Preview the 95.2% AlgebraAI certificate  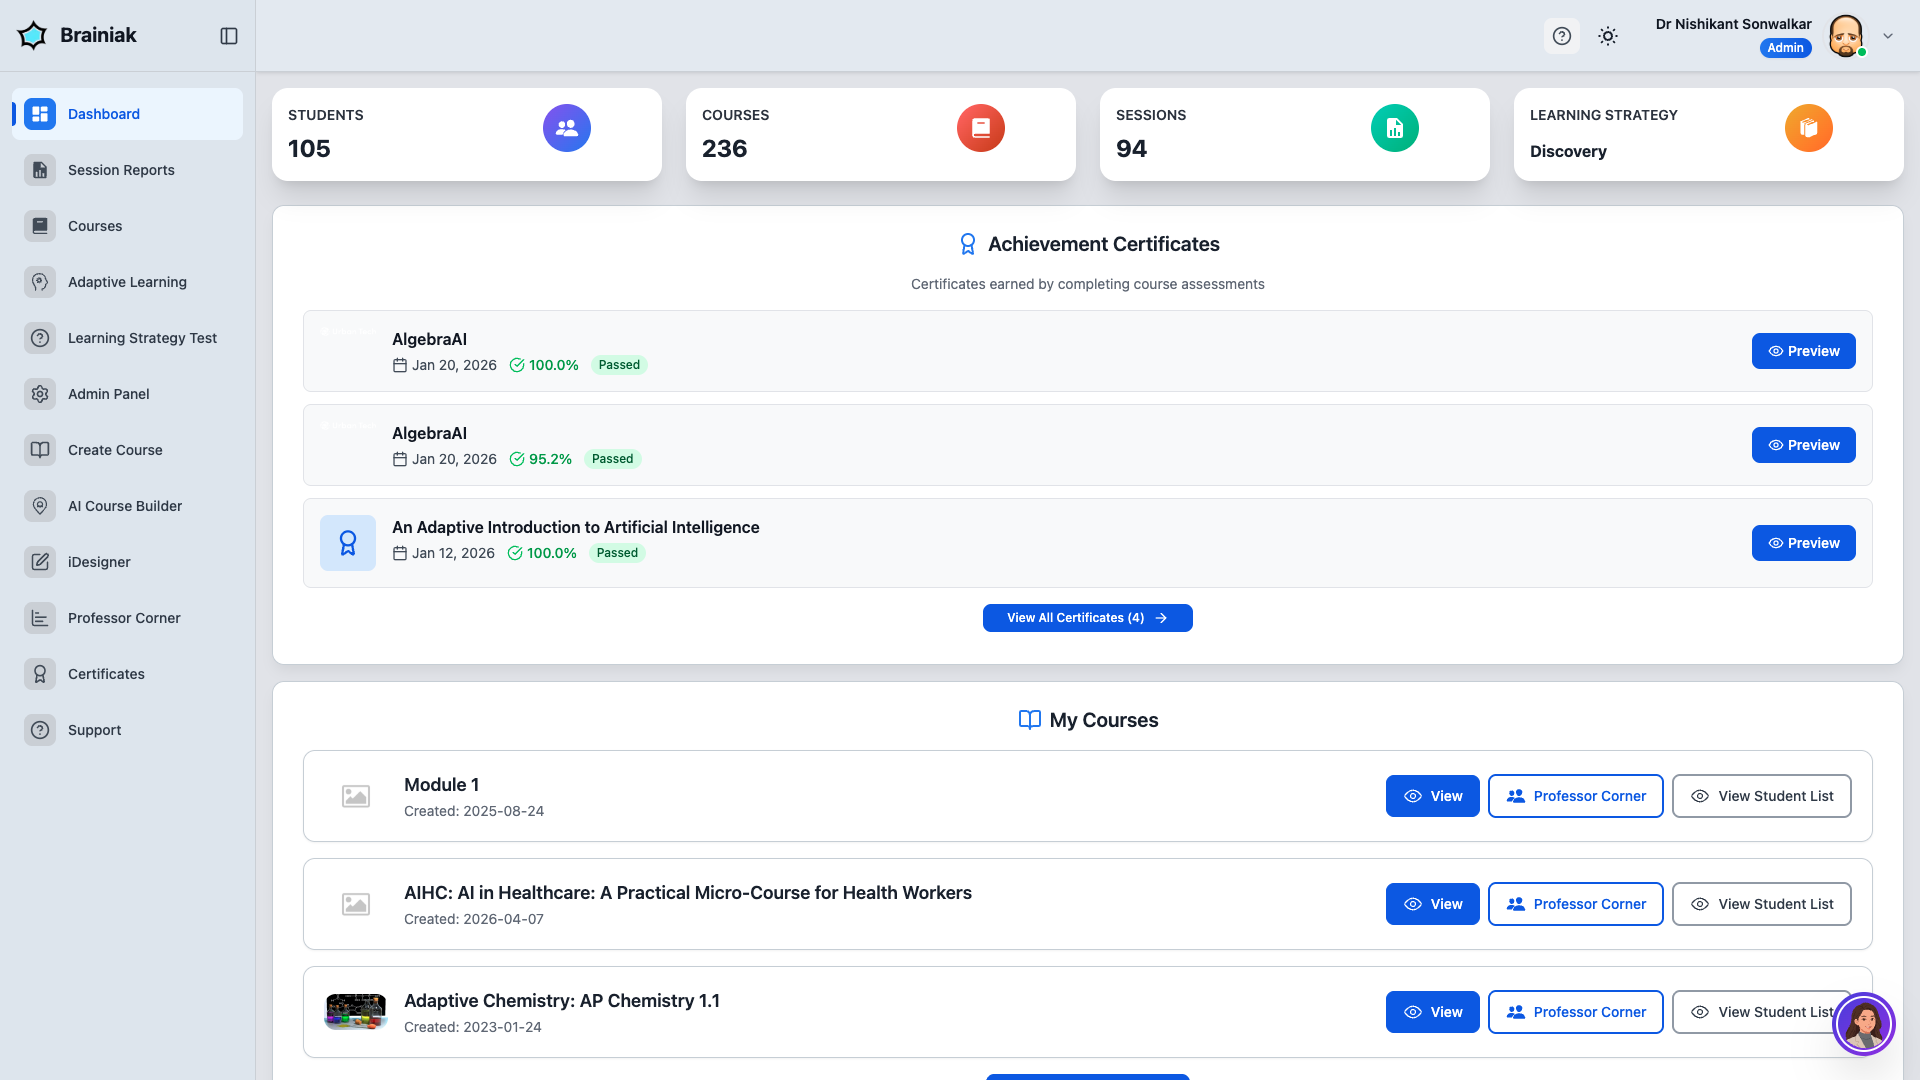pyautogui.click(x=1803, y=445)
